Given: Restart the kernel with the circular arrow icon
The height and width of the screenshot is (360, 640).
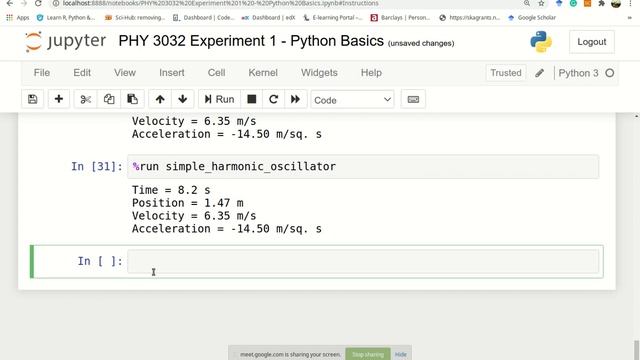Looking at the screenshot, I should click(x=273, y=99).
